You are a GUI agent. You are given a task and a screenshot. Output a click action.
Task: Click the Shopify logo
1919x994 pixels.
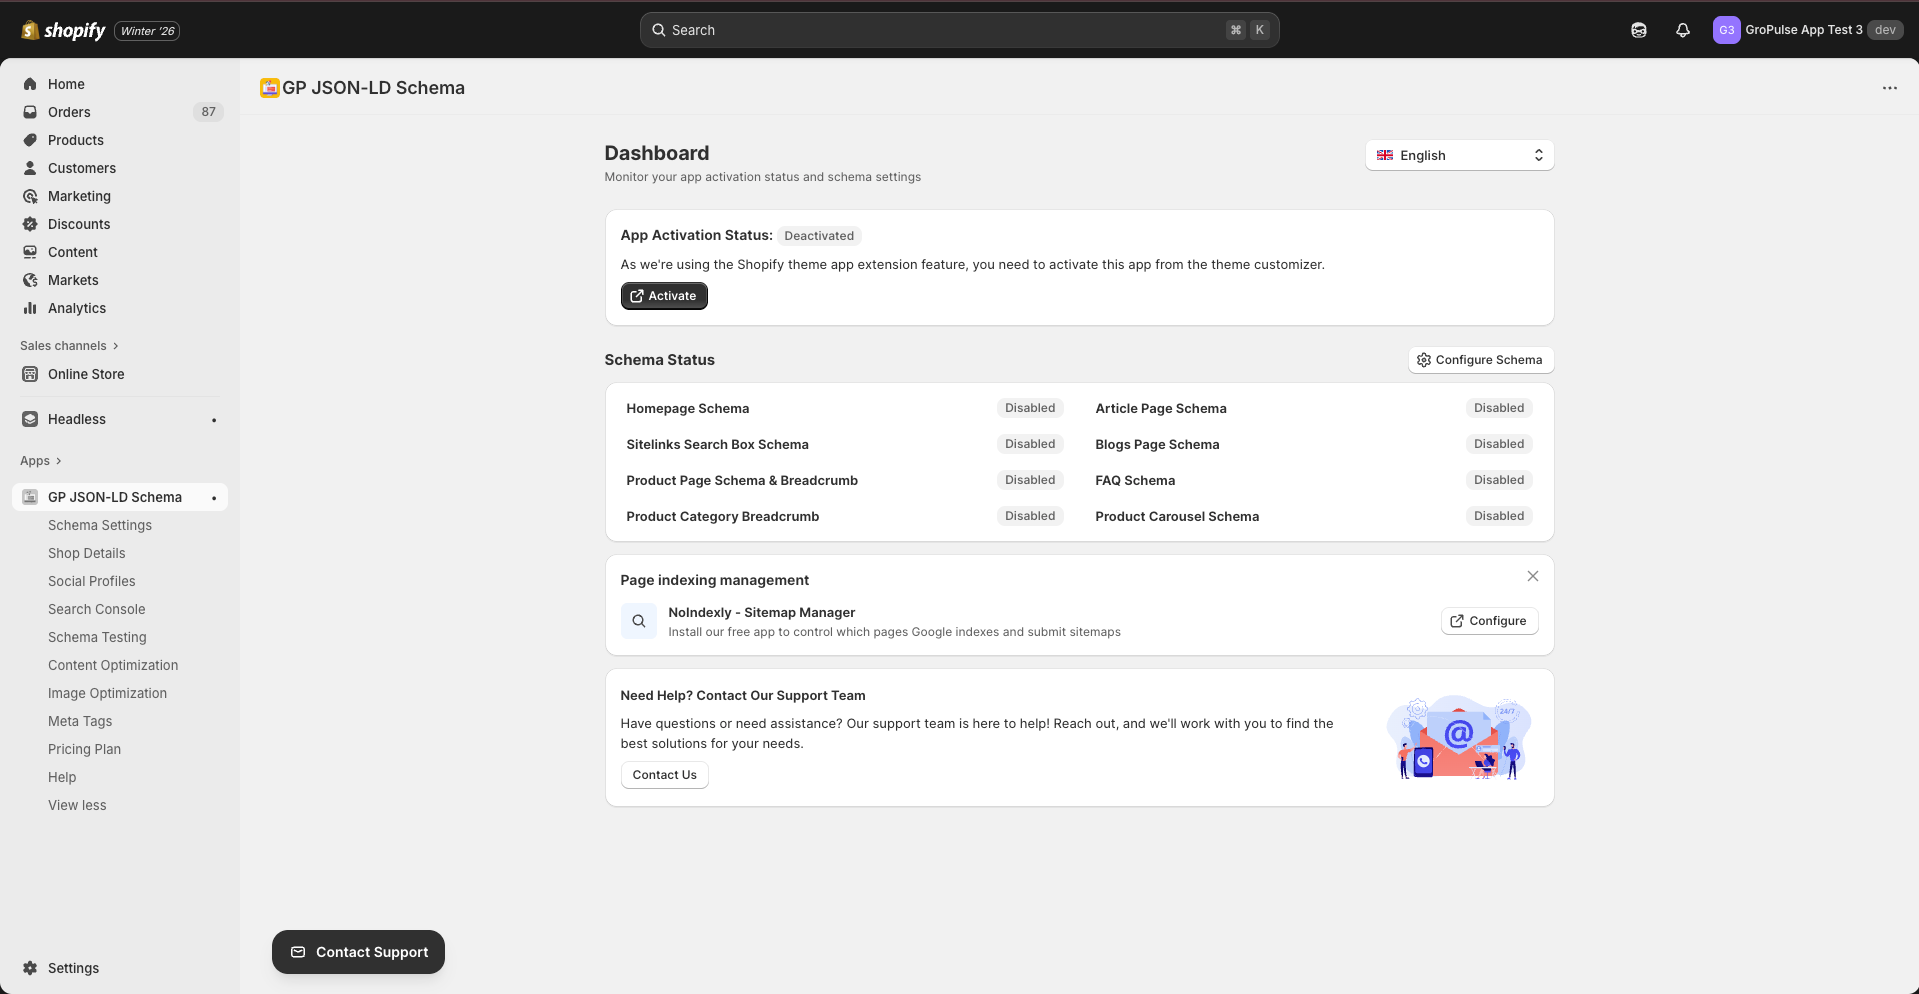coord(64,30)
